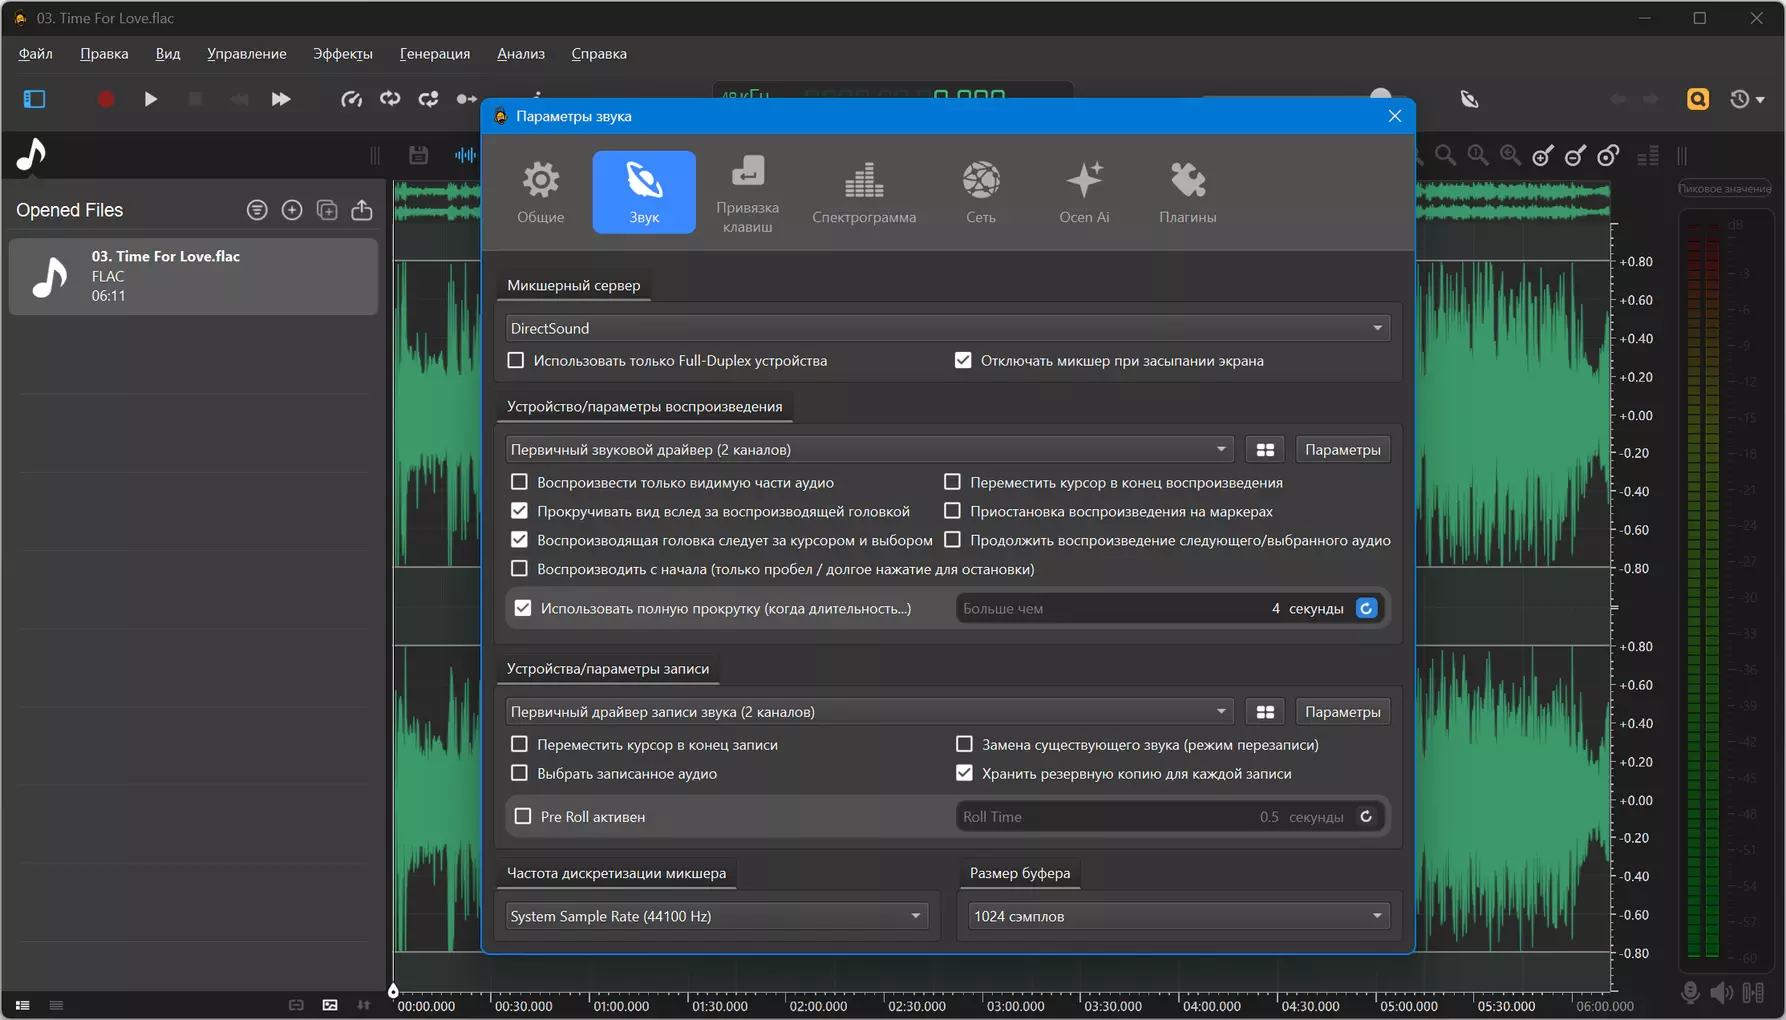This screenshot has height=1020, width=1786.
Task: Open the Ocen Ai tab
Action: 1084,192
